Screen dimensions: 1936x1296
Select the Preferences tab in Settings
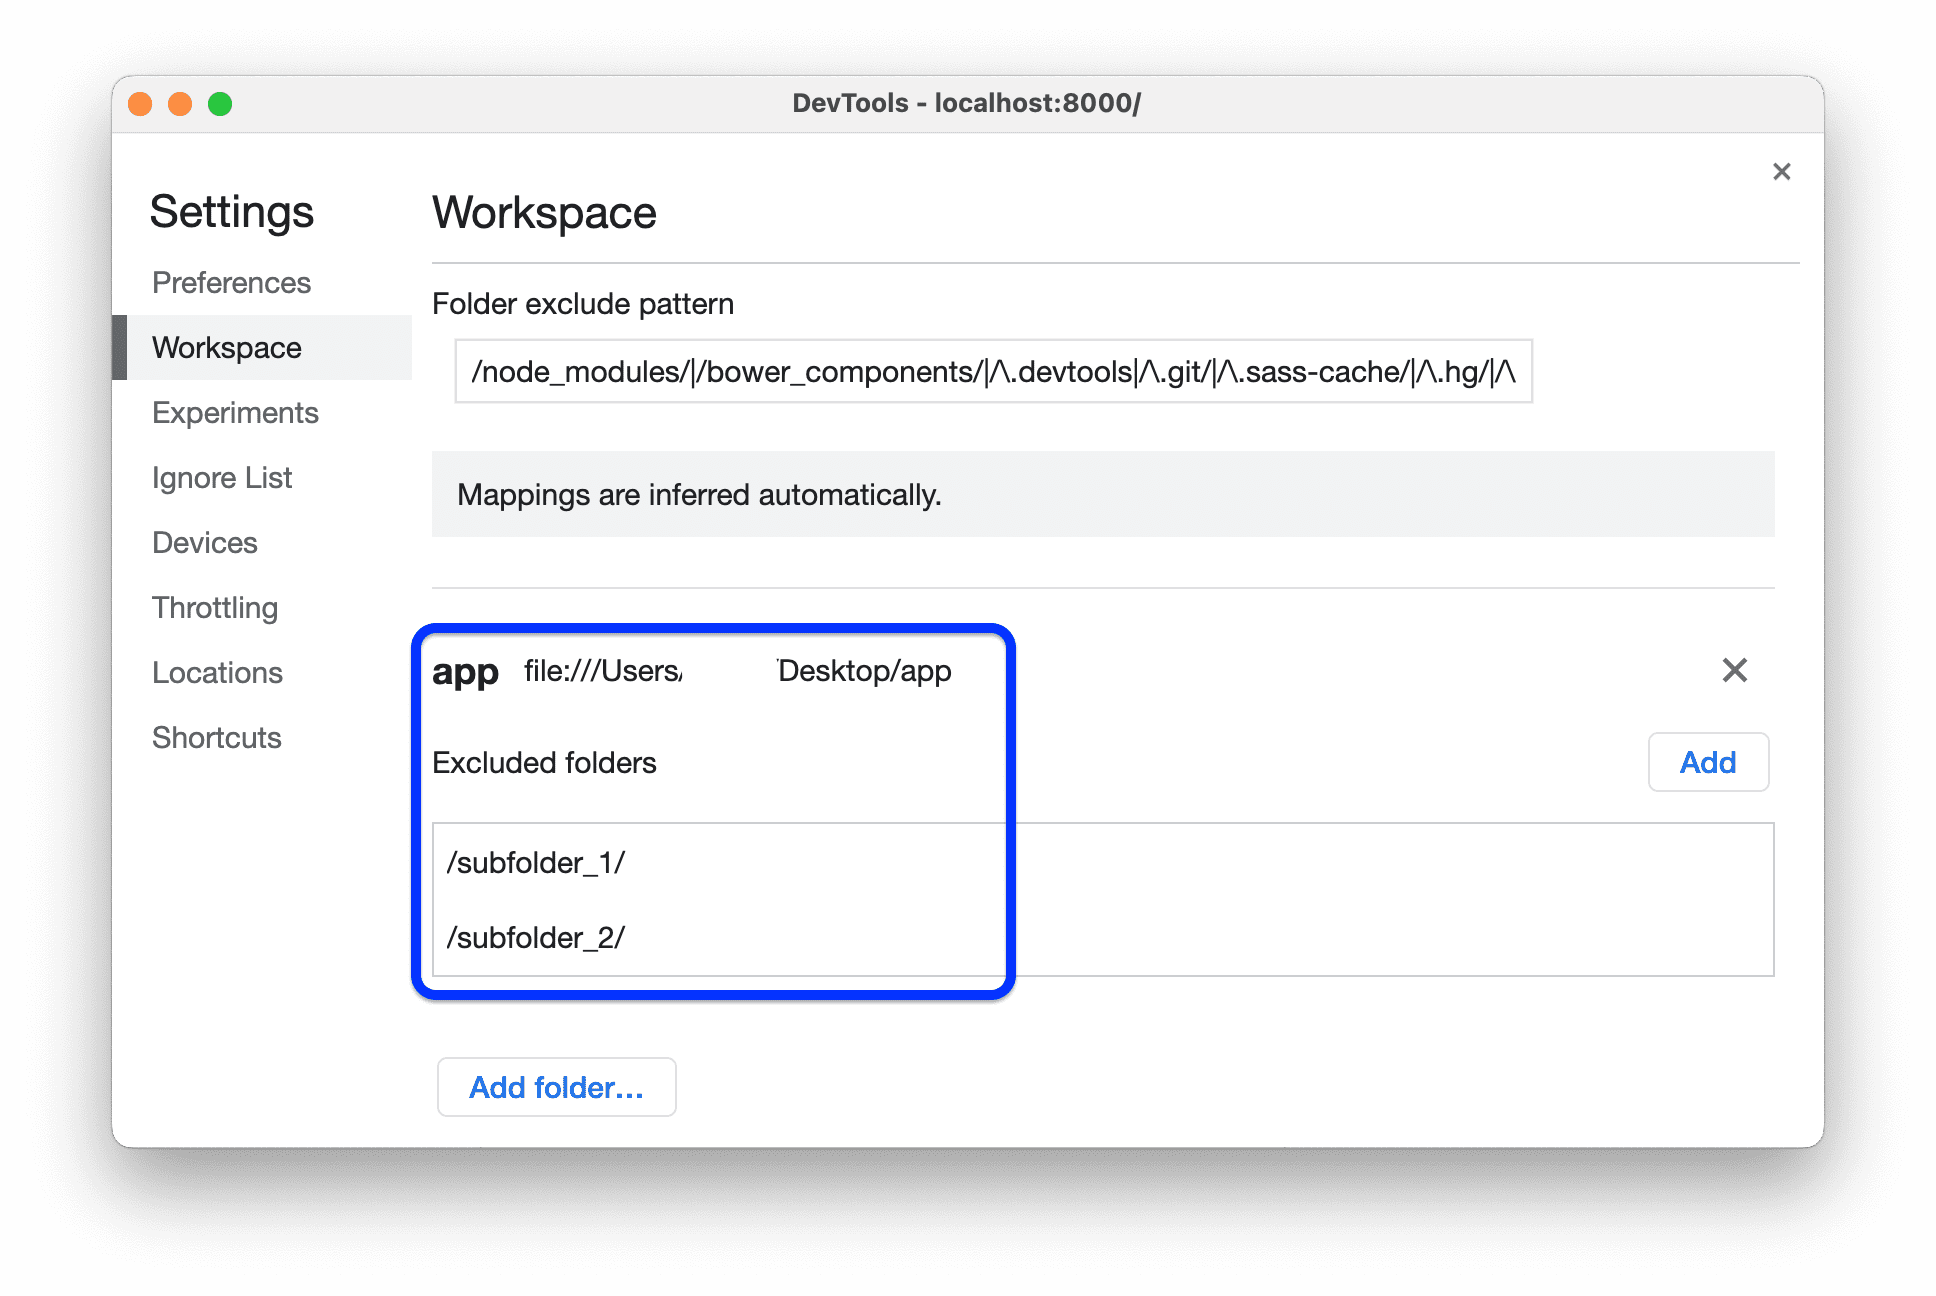[230, 284]
